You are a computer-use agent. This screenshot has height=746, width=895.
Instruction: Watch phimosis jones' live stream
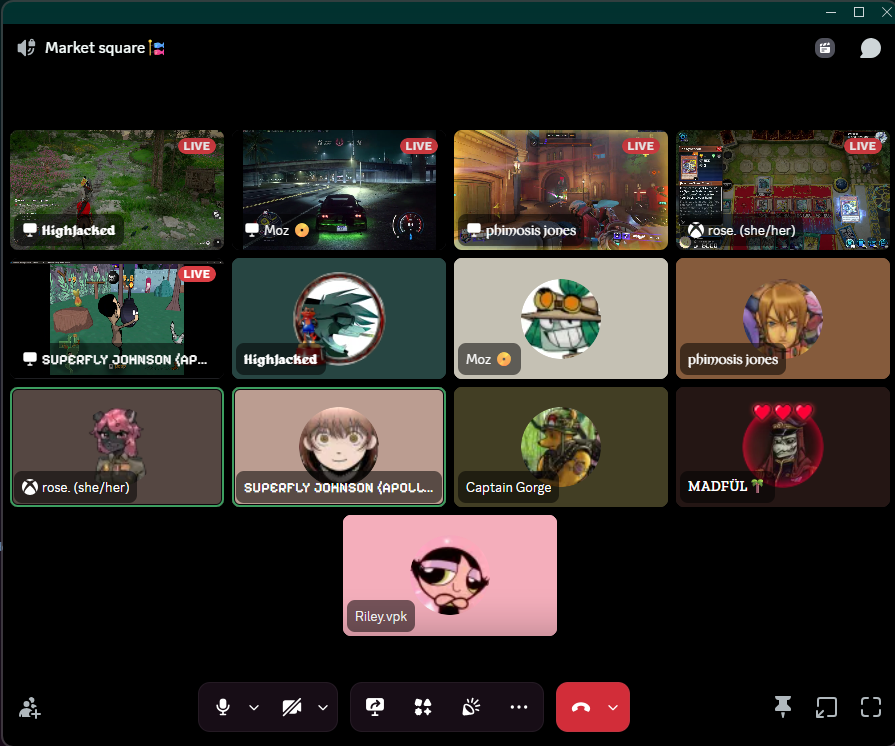561,190
